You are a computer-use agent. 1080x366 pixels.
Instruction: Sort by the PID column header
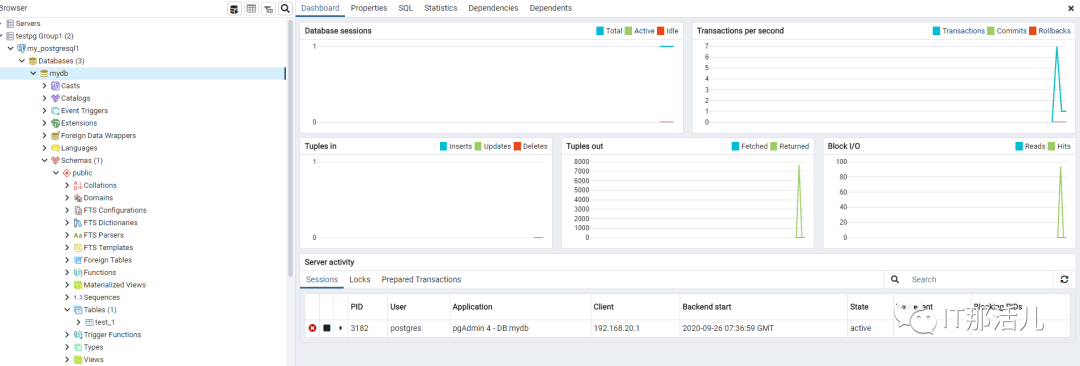356,307
